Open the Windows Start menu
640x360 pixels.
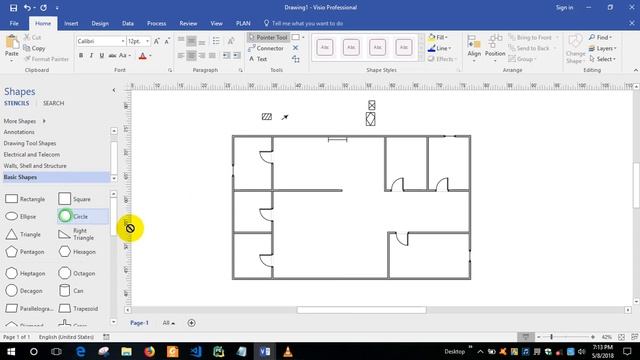coord(11,351)
